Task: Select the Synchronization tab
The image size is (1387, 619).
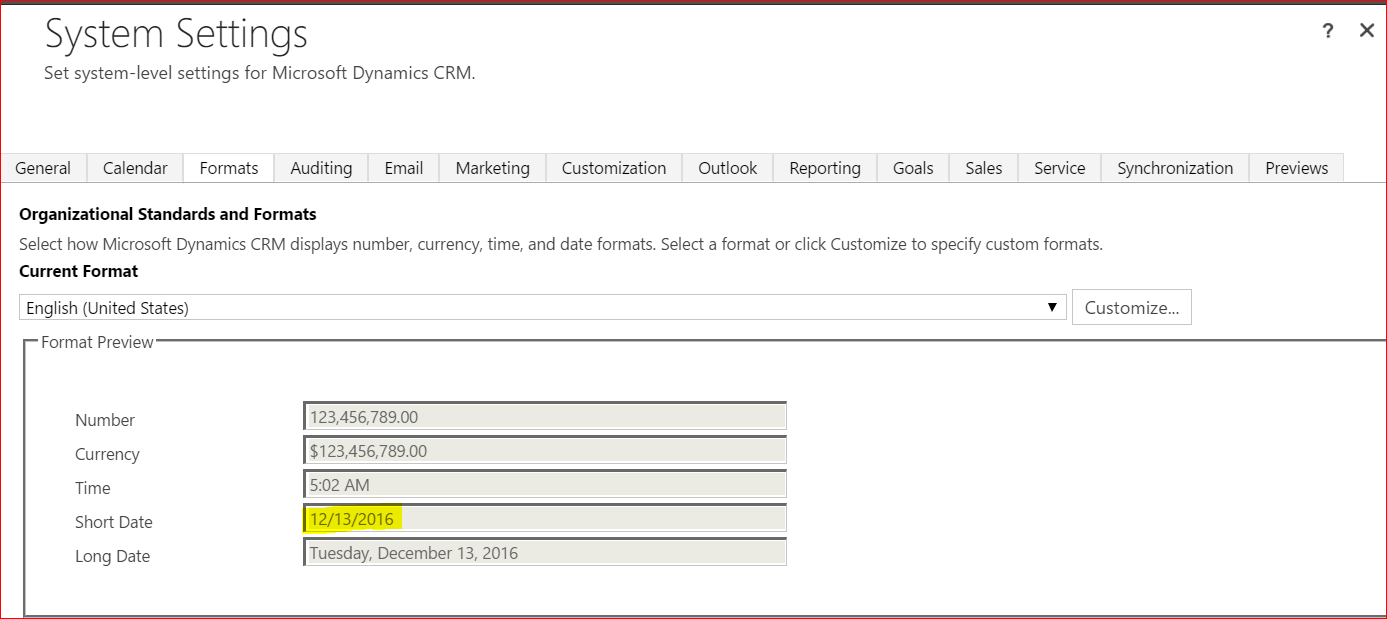Action: [x=1174, y=168]
